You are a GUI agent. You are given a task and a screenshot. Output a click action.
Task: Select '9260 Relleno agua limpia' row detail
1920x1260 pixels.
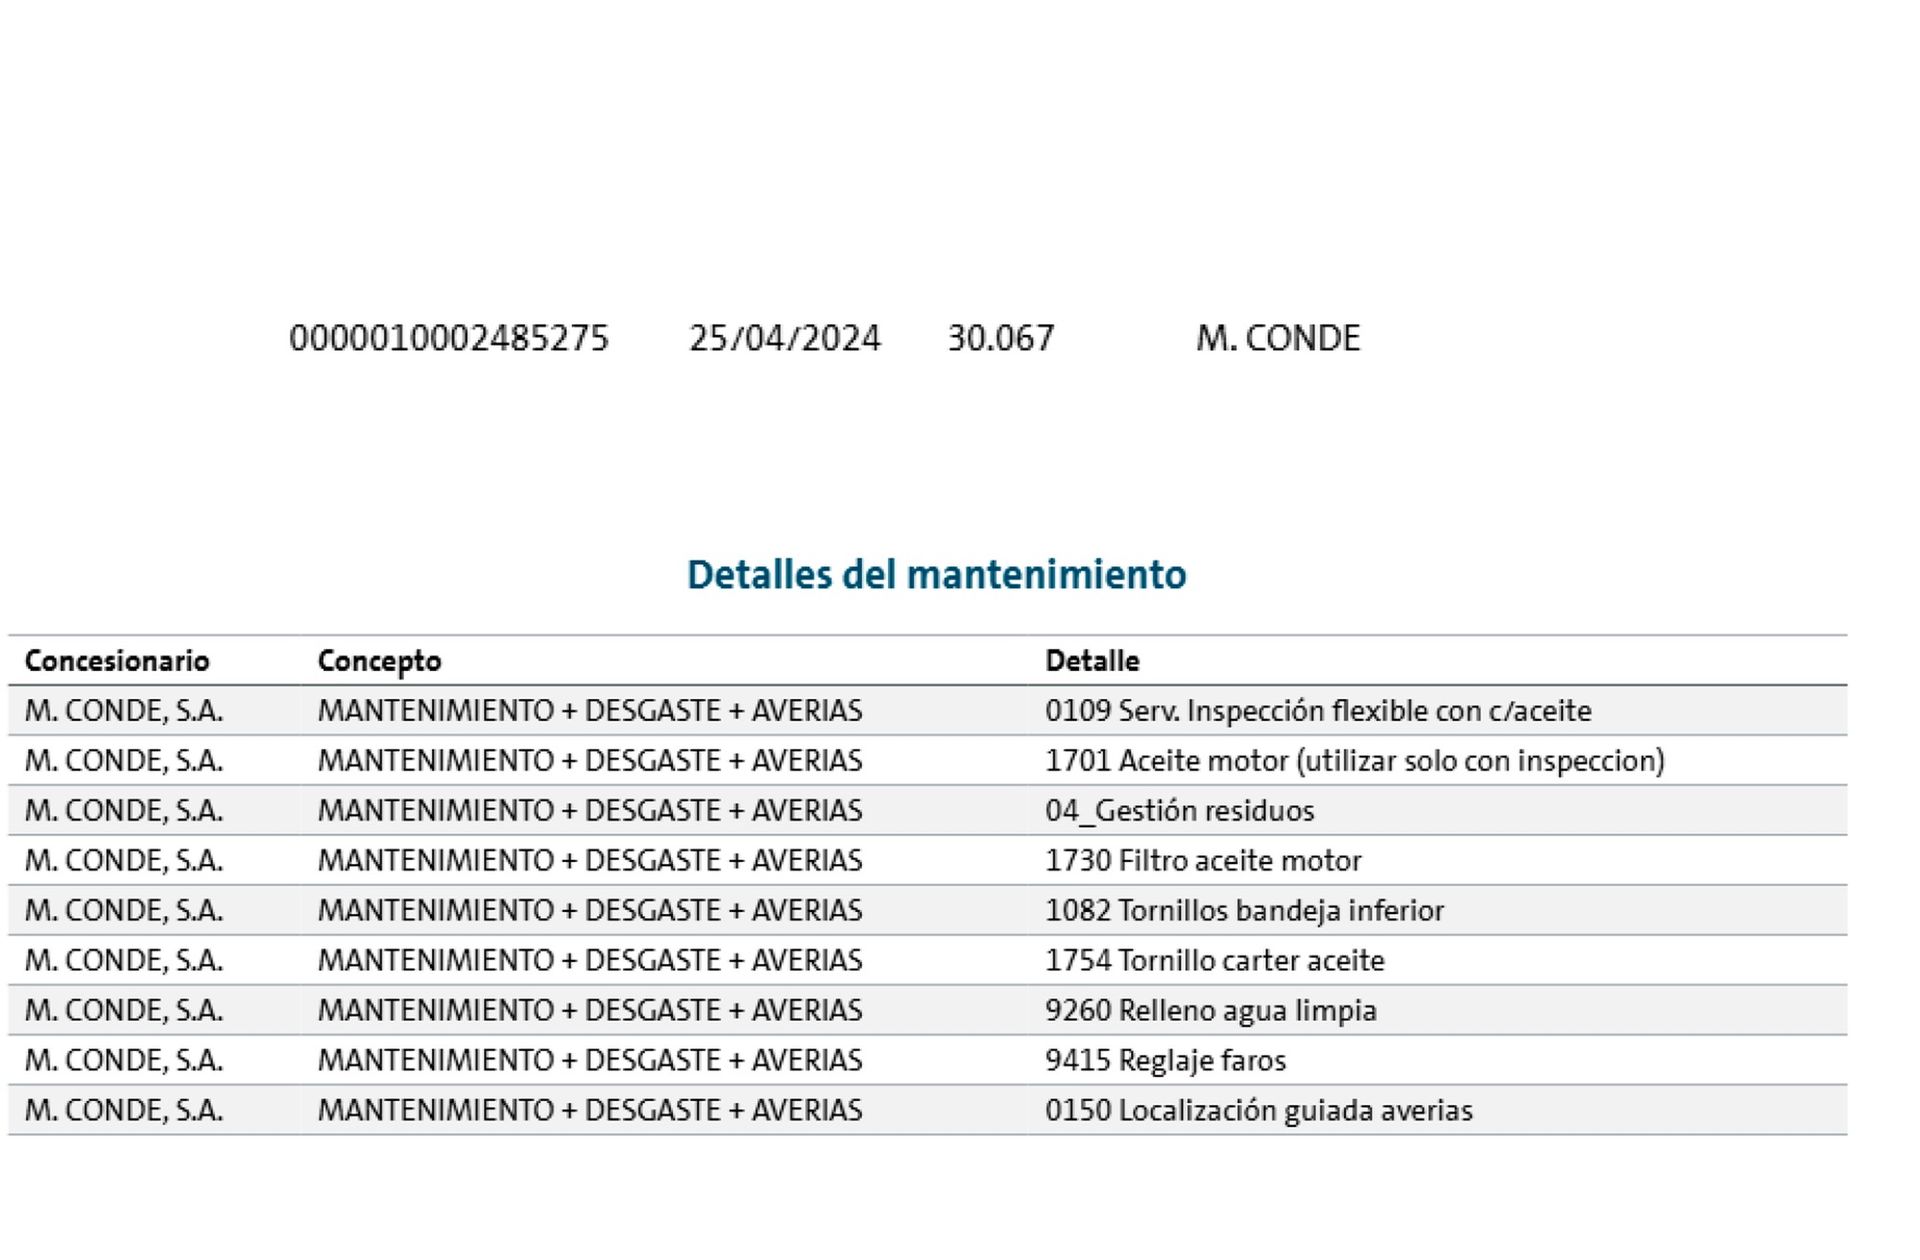[x=1211, y=1011]
